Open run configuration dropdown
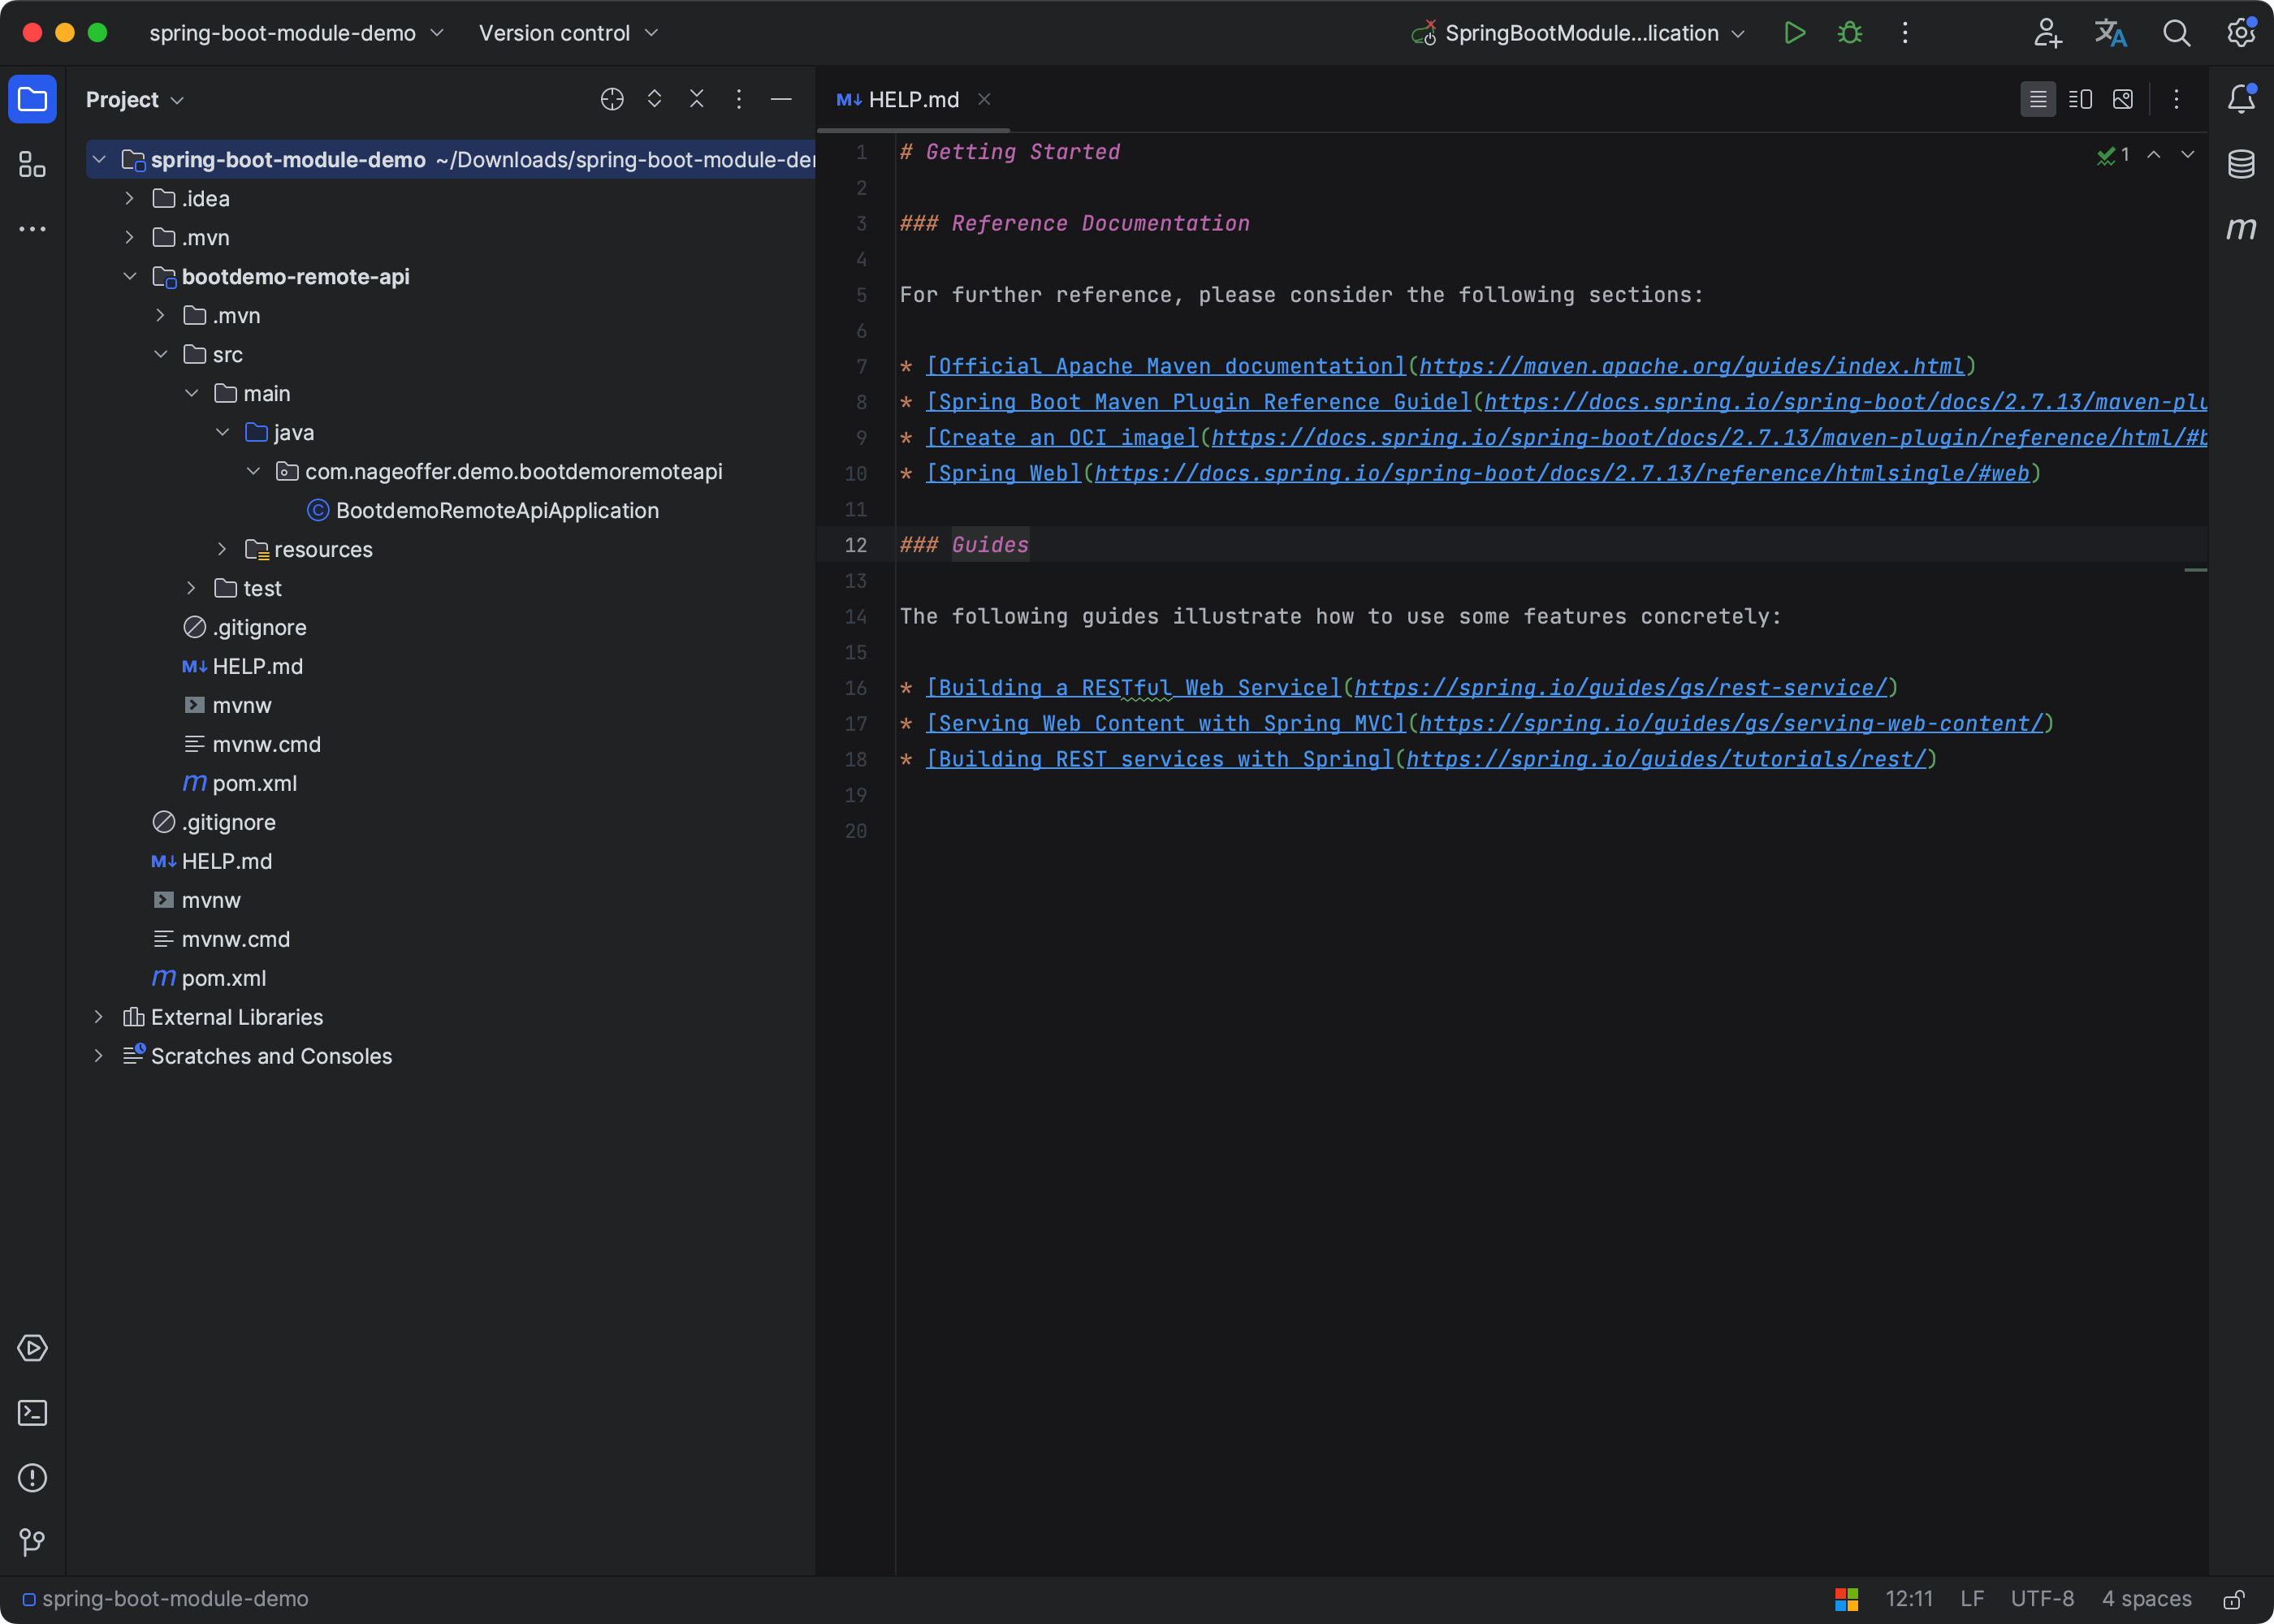The width and height of the screenshot is (2274, 1624). pyautogui.click(x=1578, y=33)
